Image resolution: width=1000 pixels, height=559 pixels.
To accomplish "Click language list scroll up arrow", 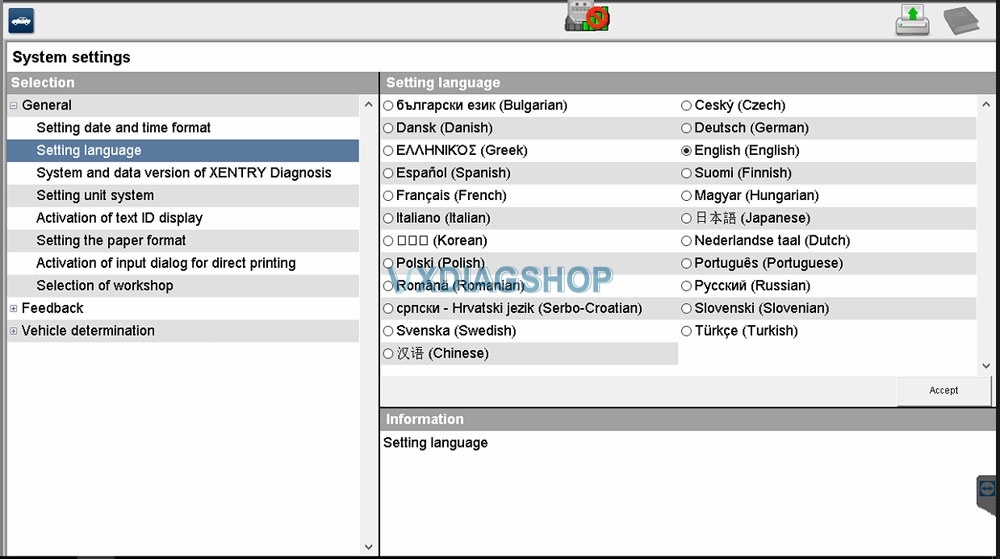I will 986,105.
